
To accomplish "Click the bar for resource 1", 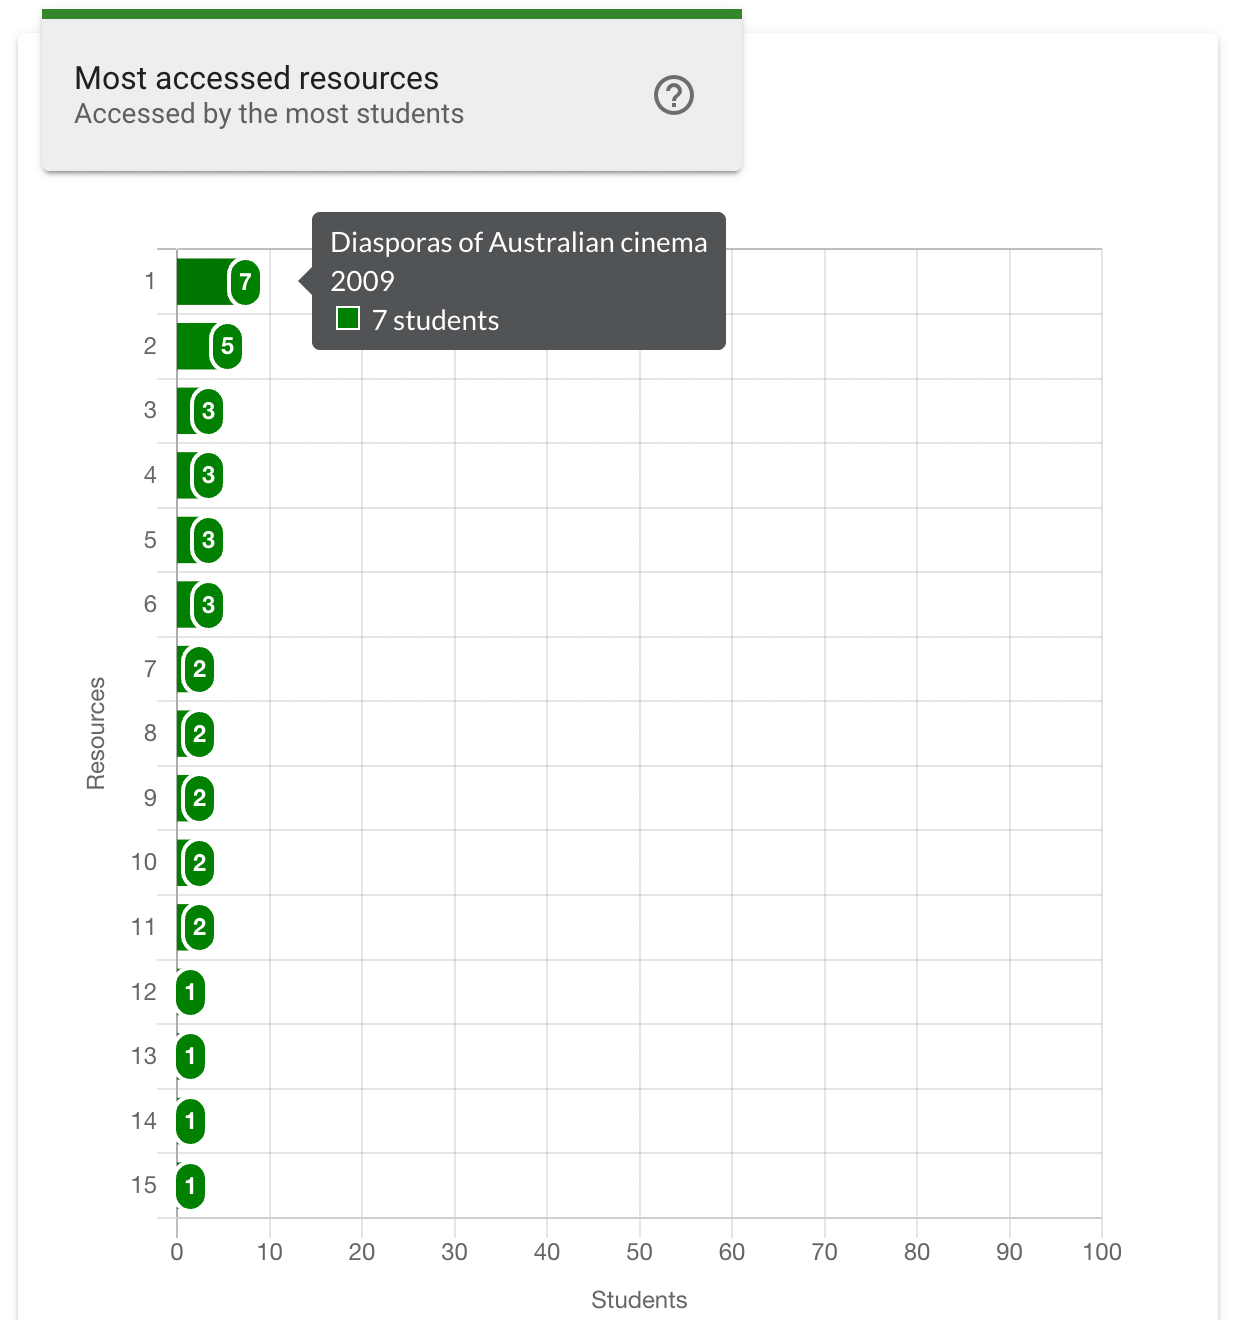I will click(x=200, y=281).
